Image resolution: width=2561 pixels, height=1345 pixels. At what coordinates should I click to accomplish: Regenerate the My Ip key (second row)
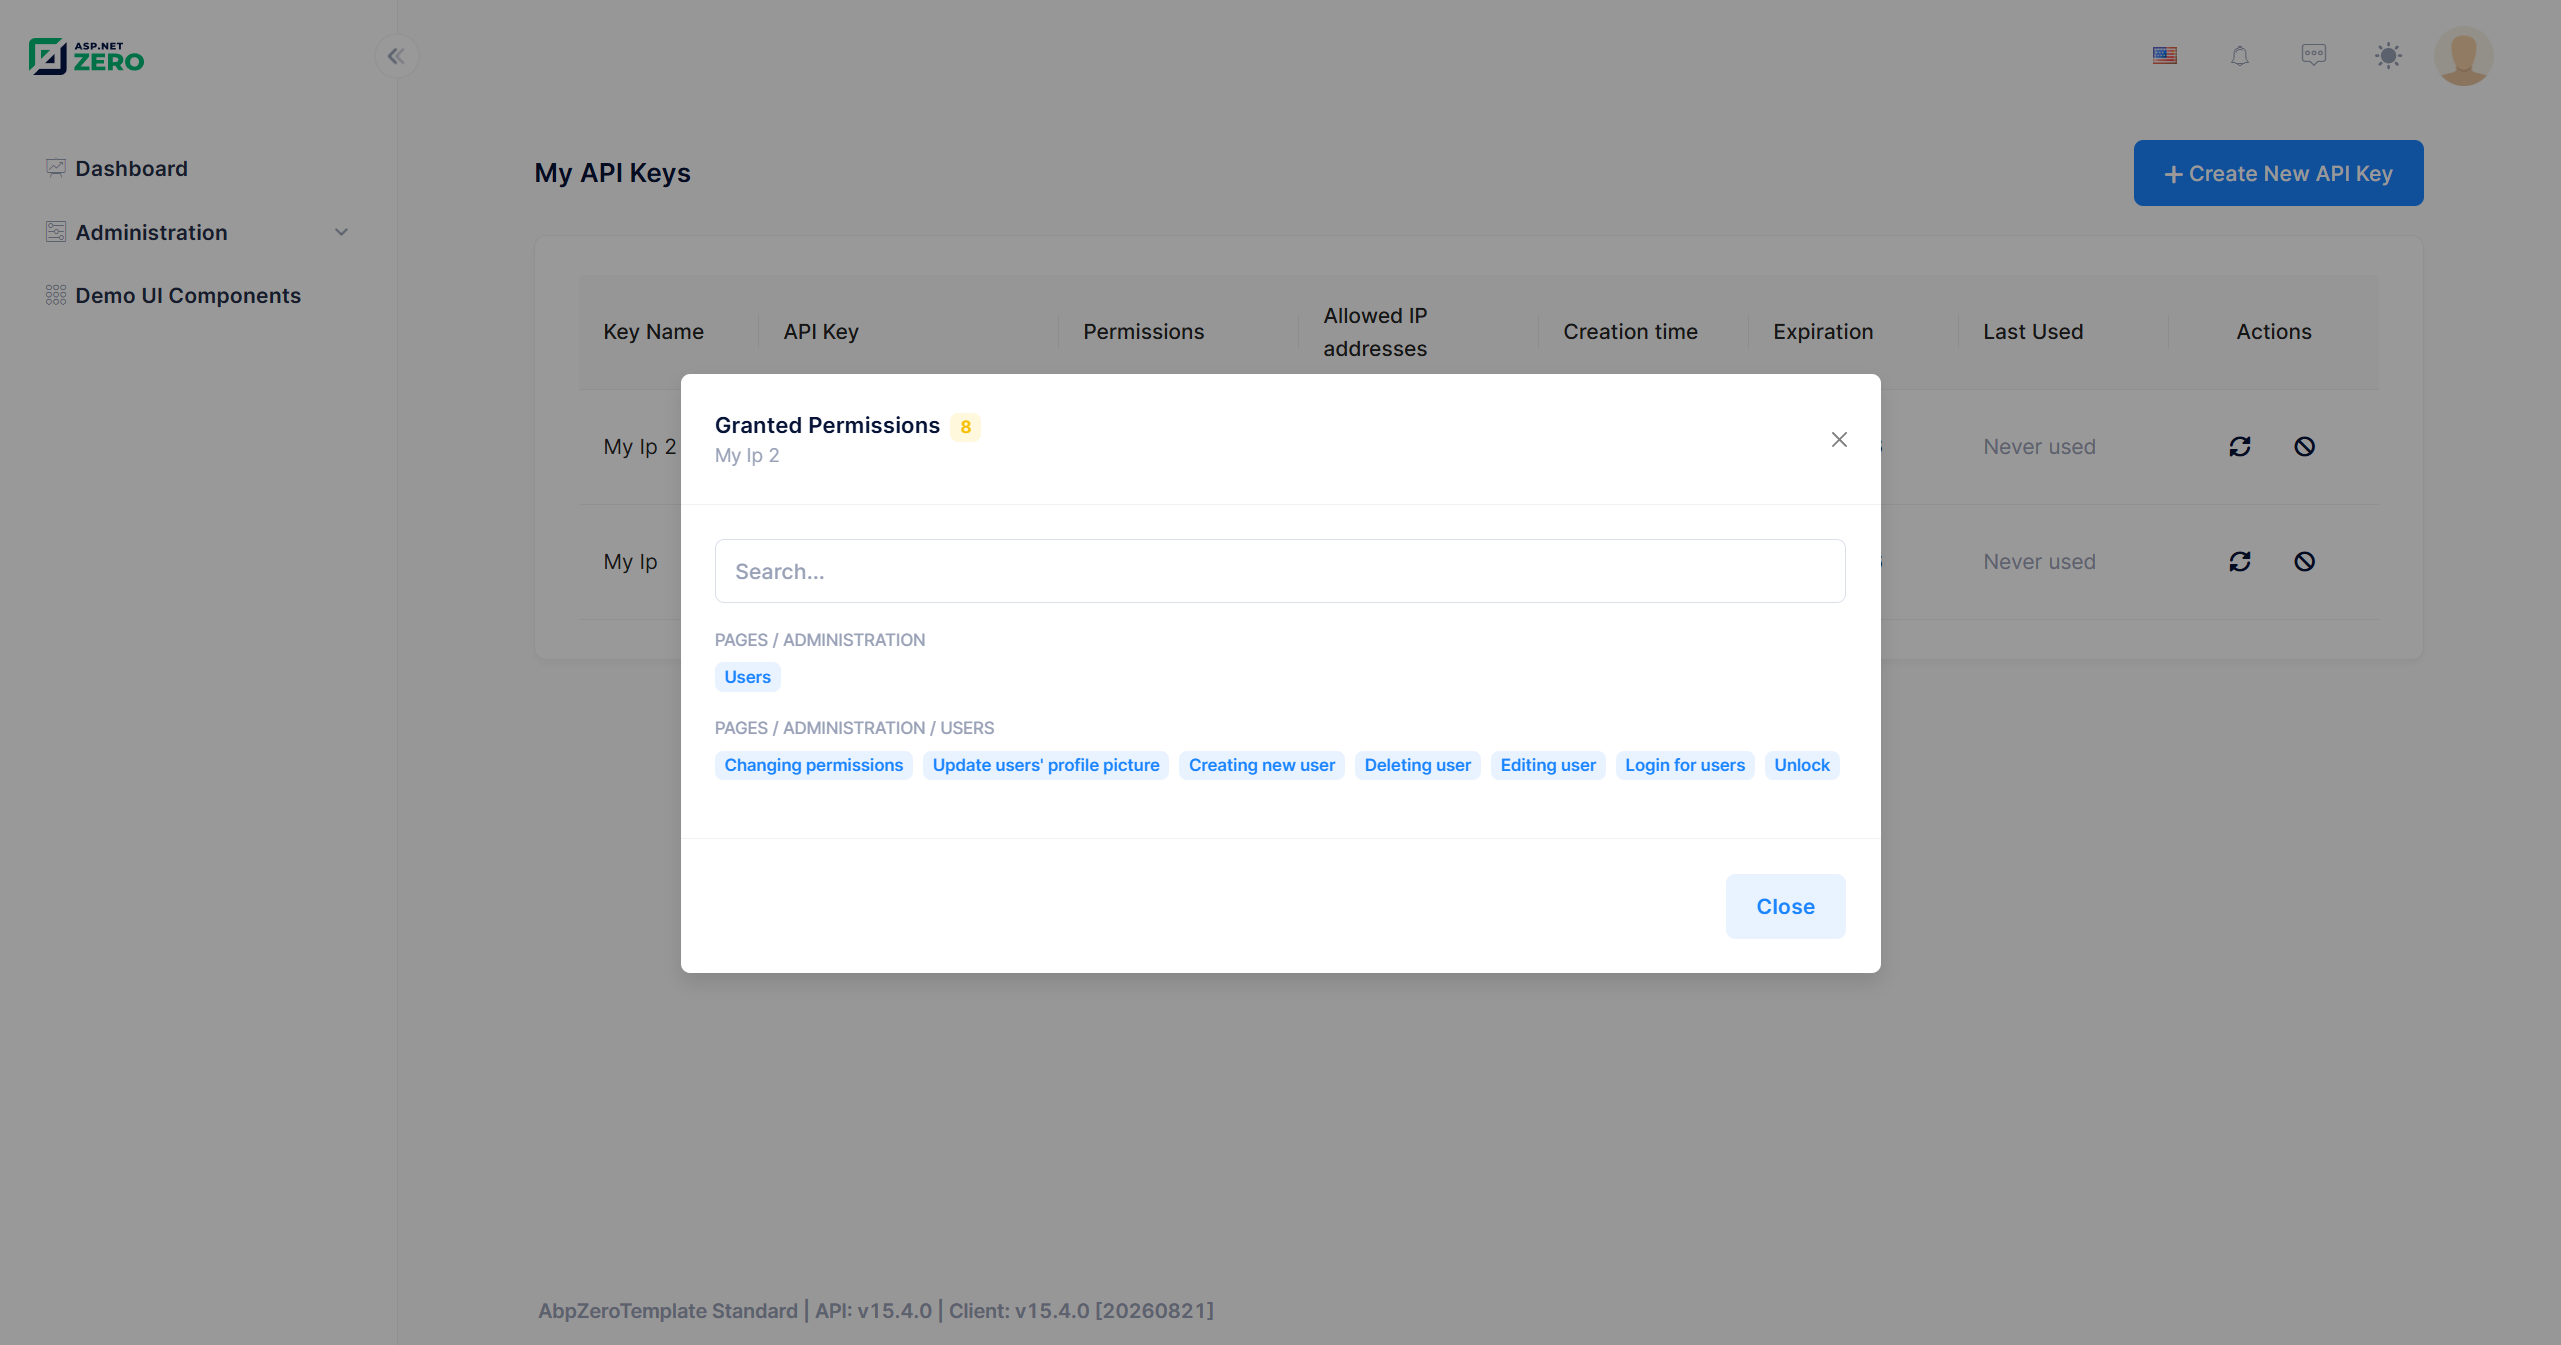[2240, 561]
